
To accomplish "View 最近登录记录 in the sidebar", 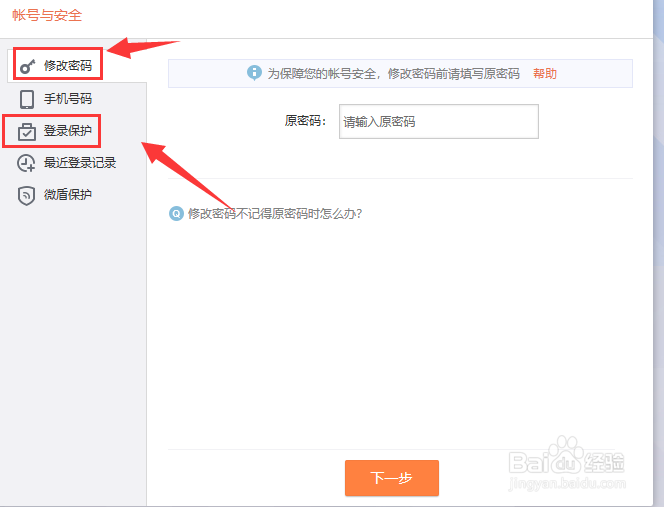I will [80, 163].
